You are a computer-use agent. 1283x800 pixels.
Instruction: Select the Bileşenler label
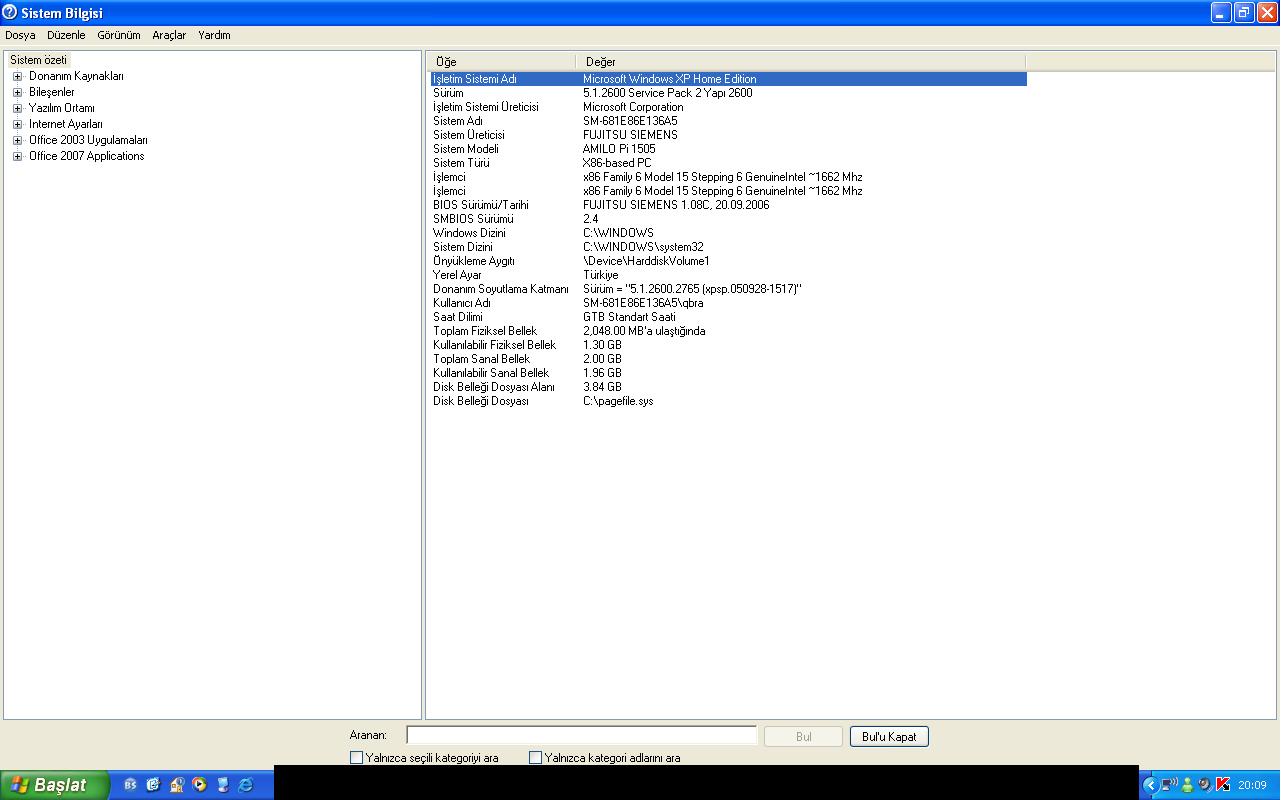[x=51, y=92]
